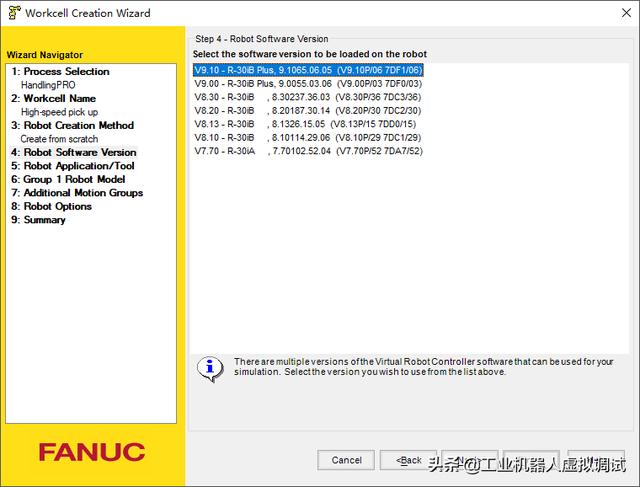
Task: Click Create from scratch entry
Action: click(59, 139)
